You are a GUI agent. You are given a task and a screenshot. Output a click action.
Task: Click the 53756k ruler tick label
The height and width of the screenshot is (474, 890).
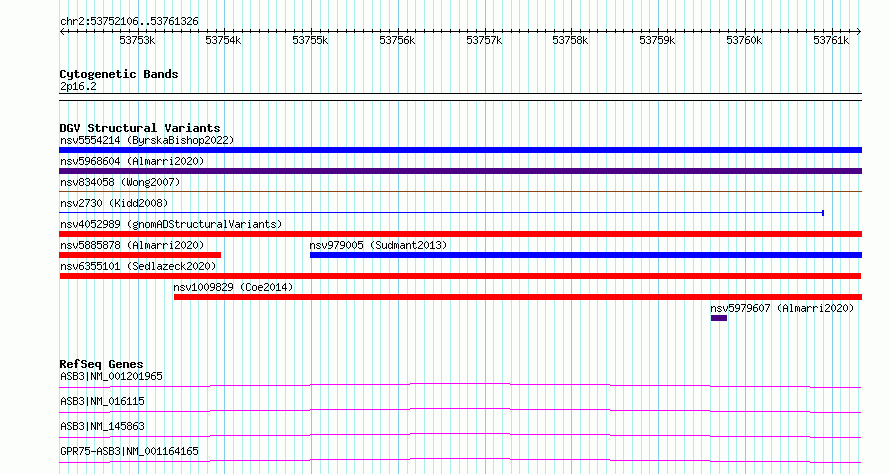tap(397, 40)
